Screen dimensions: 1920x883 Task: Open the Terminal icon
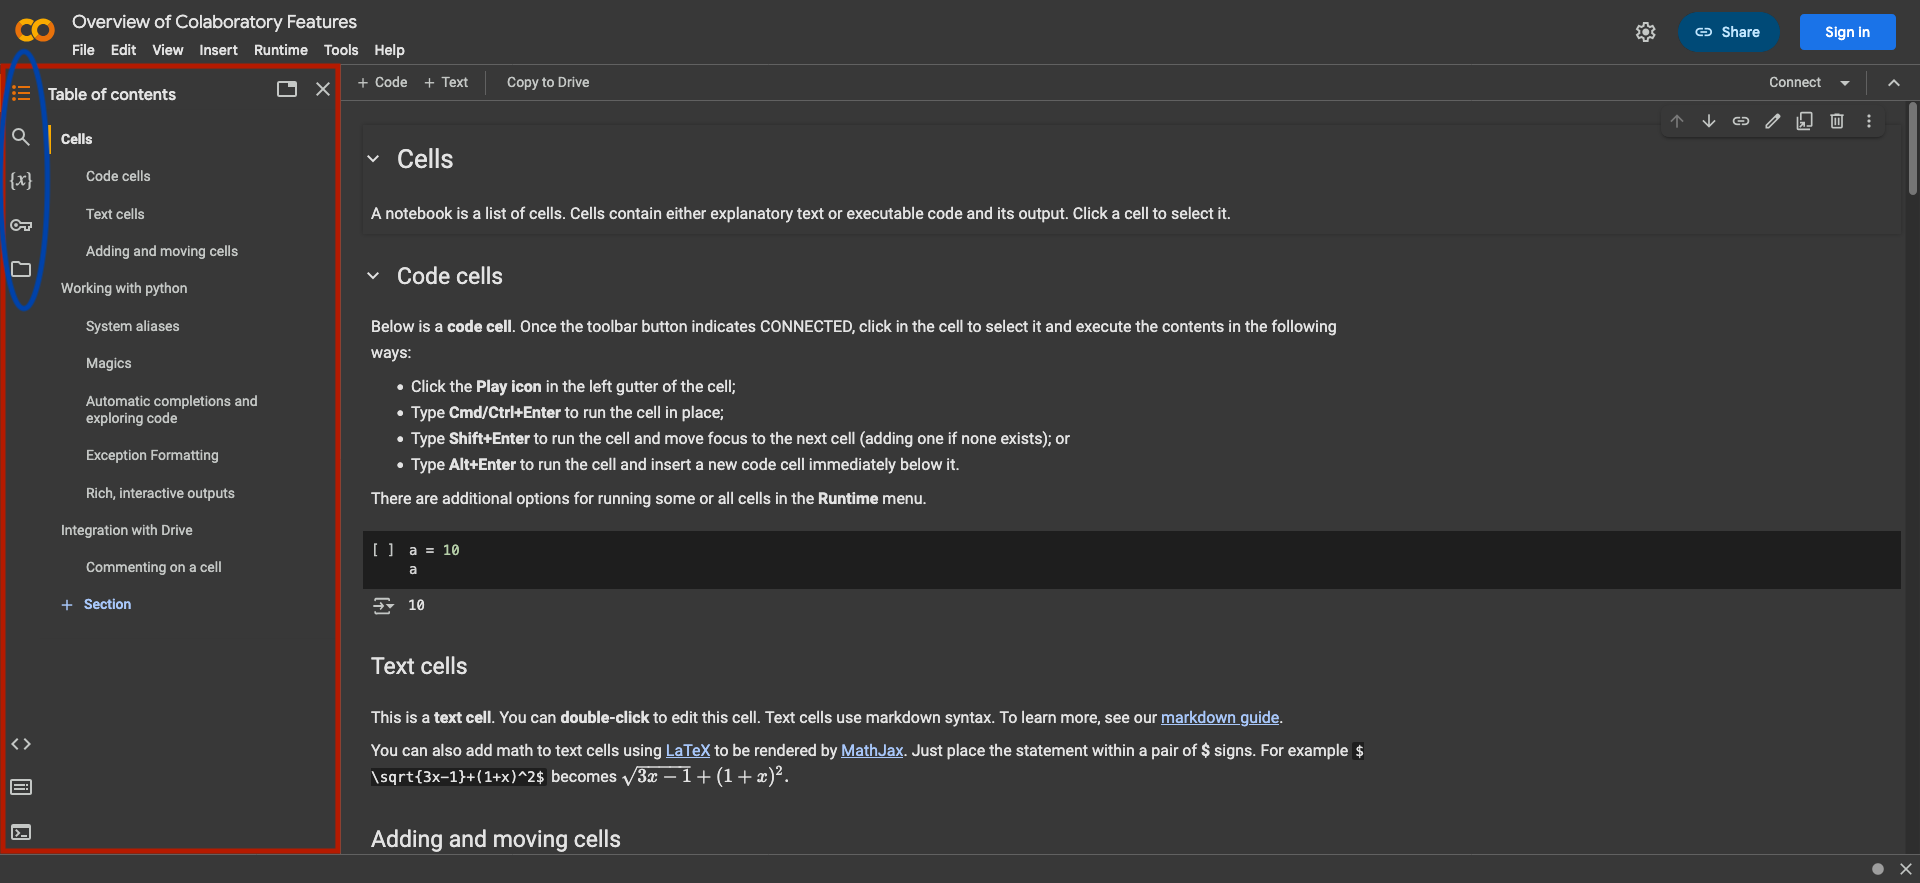click(x=21, y=832)
